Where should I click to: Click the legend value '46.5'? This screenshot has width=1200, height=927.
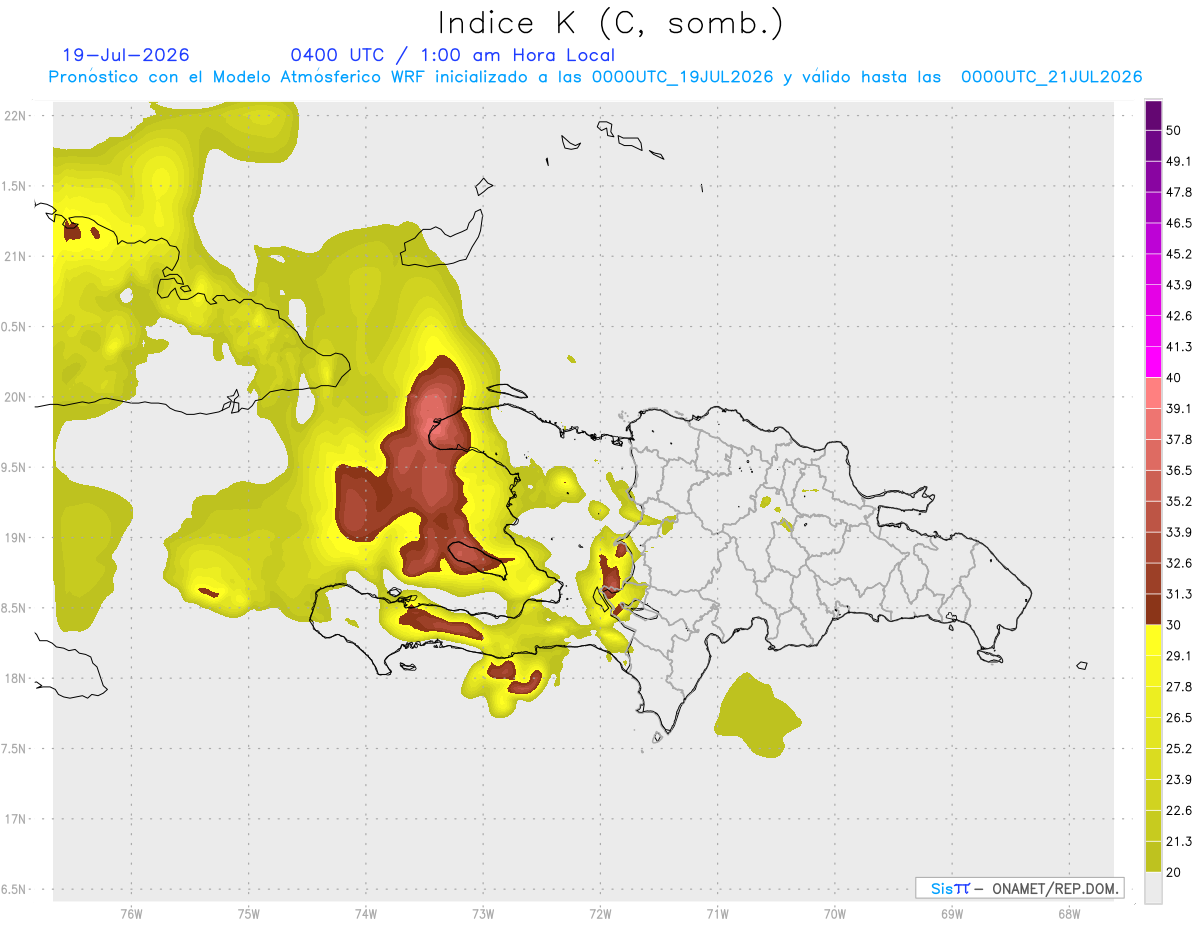1179,223
